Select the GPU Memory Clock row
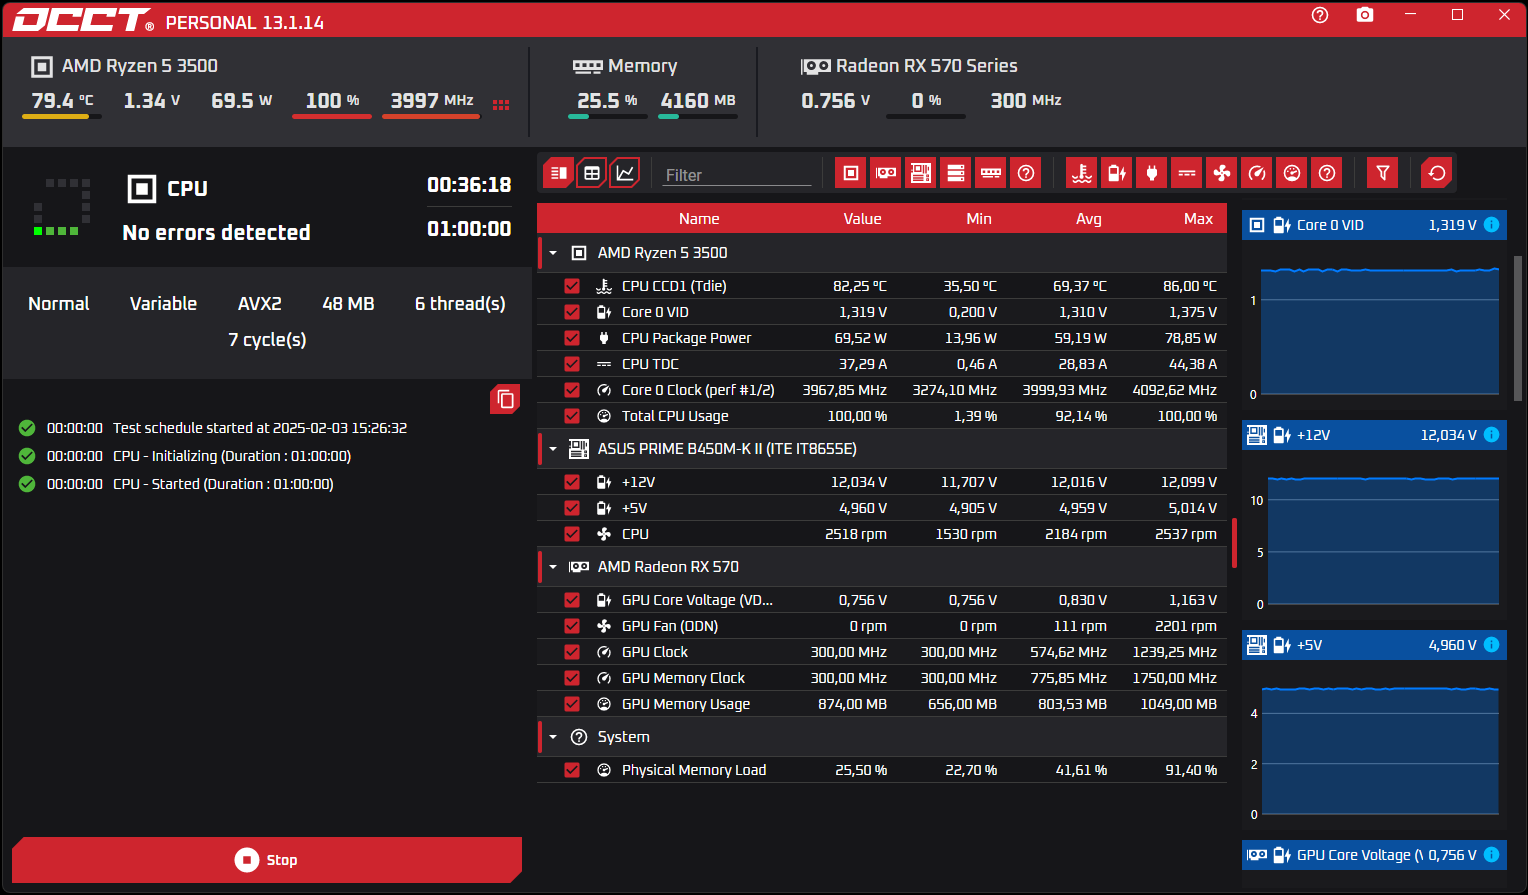This screenshot has width=1528, height=895. tap(882, 678)
